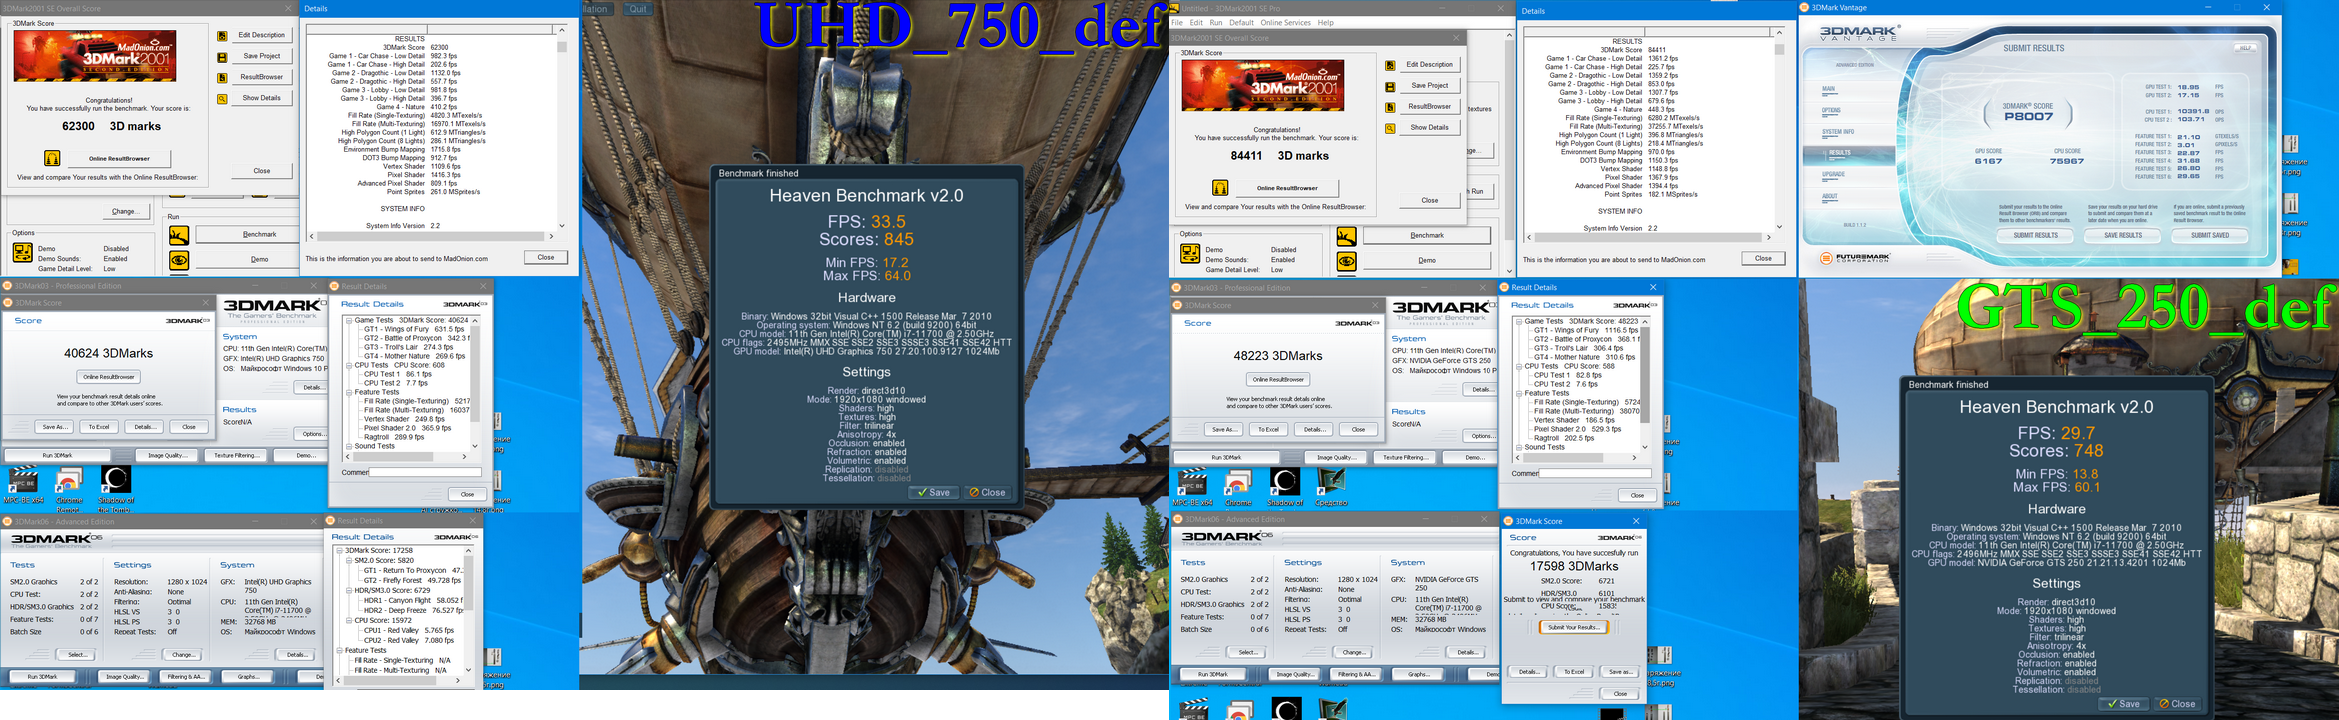Viewport: 2339px width, 720px height.
Task: Collapse the 3DMark Score: 17258 tree node
Action: 339,551
